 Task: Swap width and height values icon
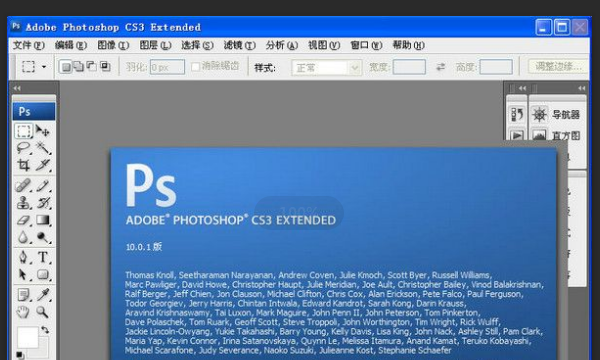click(x=441, y=67)
